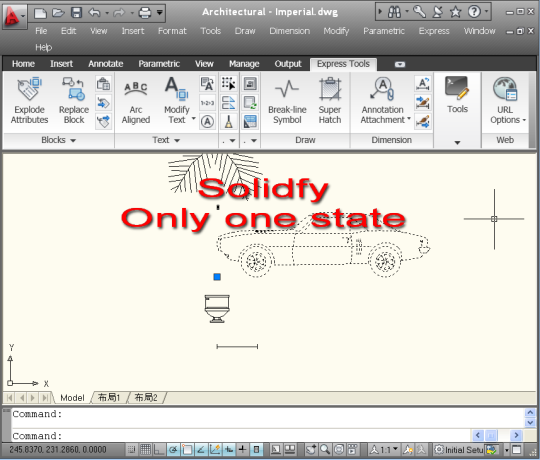Click the Pan hand icon in status bar
The width and height of the screenshot is (540, 460).
(x=311, y=449)
